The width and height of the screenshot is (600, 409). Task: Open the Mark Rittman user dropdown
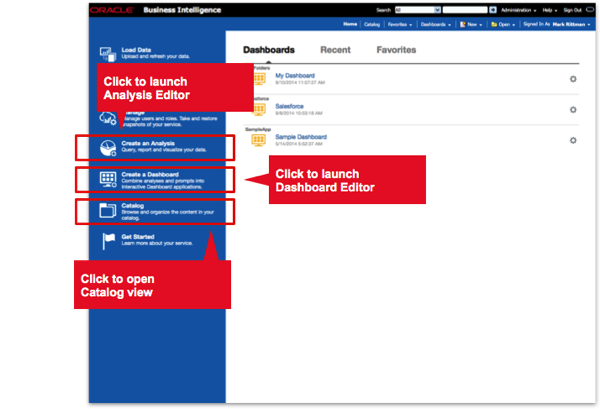(571, 24)
